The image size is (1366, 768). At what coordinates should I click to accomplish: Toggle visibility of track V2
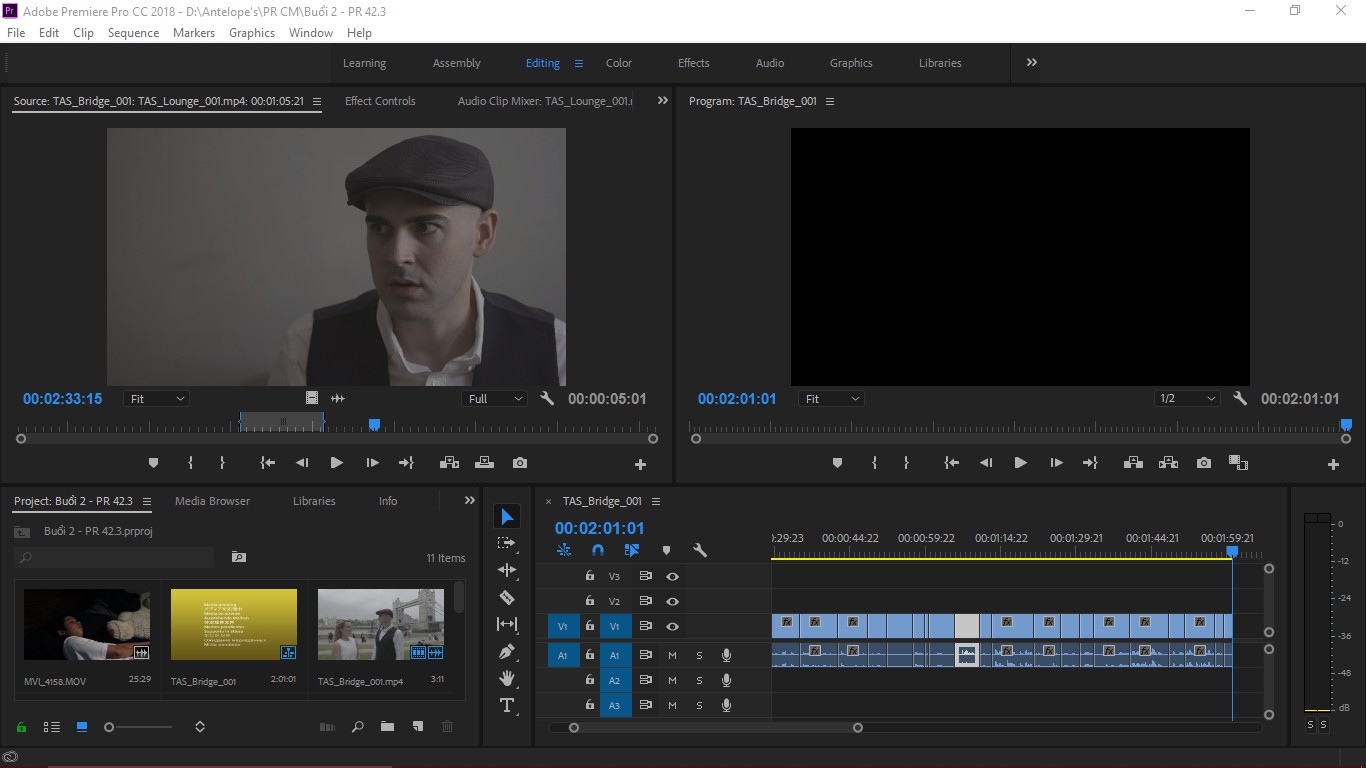click(x=673, y=601)
